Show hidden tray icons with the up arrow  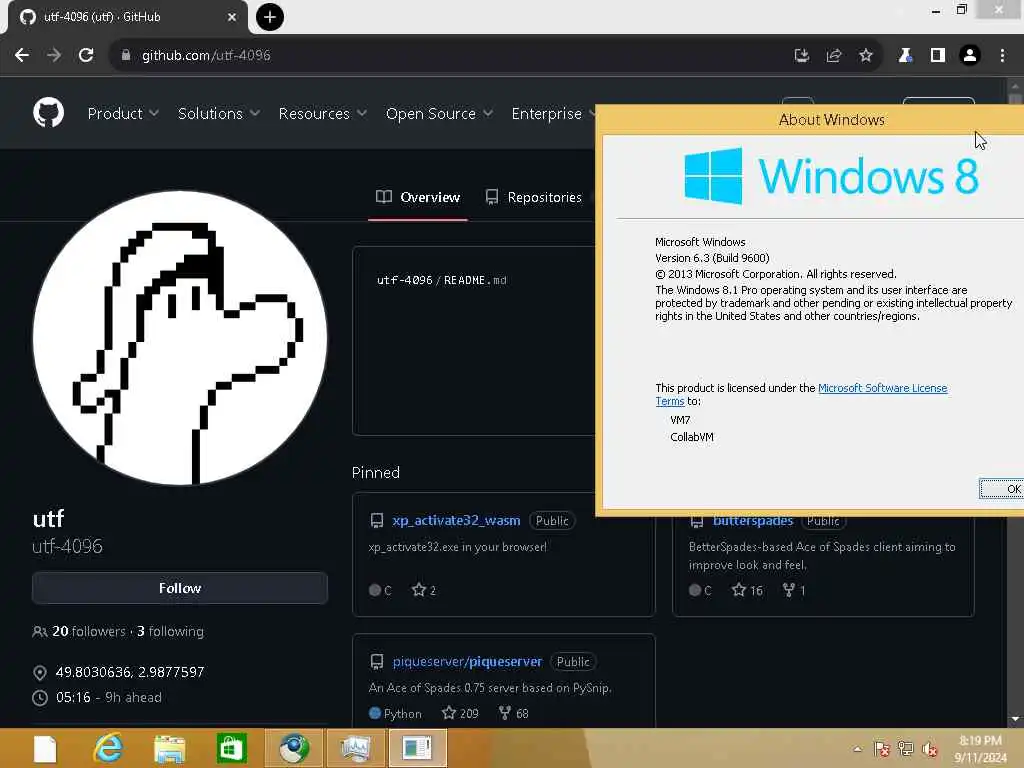click(x=857, y=749)
